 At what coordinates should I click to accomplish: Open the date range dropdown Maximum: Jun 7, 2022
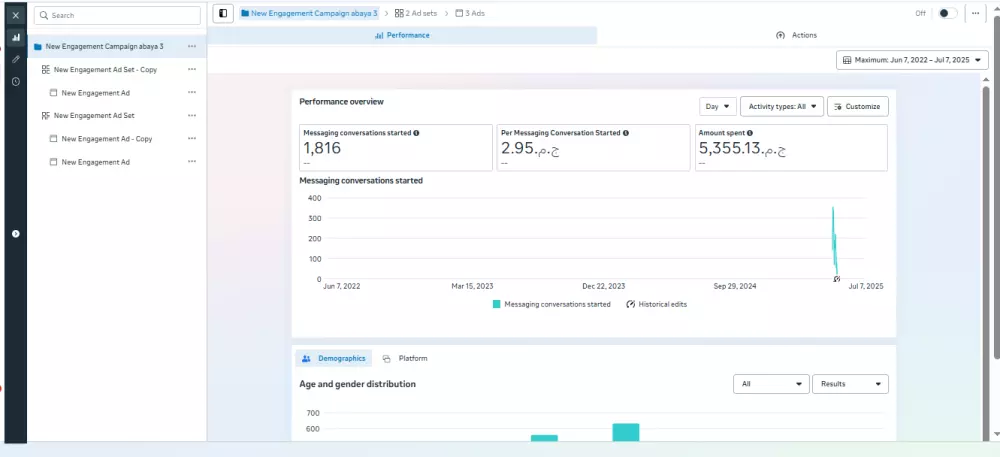(912, 60)
